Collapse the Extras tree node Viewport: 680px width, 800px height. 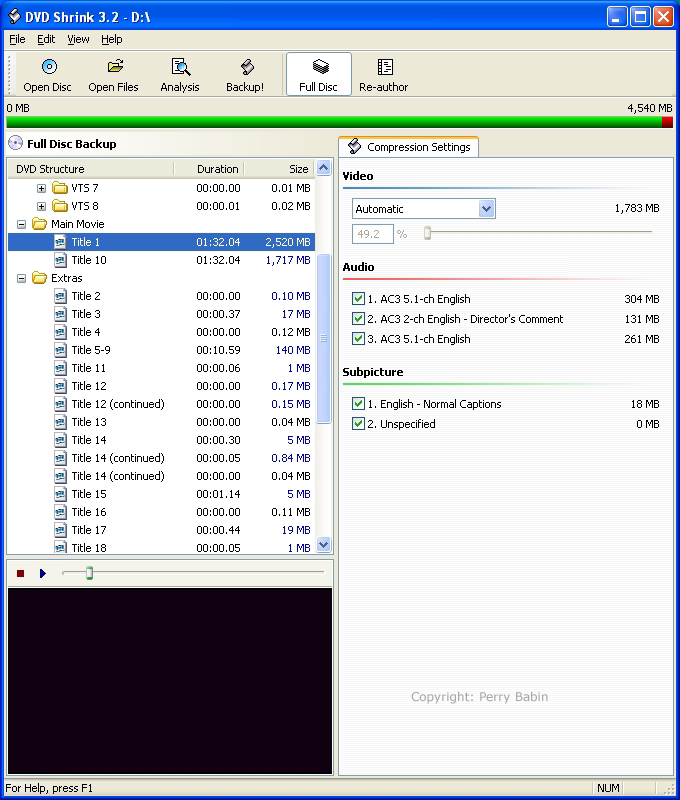click(x=21, y=279)
